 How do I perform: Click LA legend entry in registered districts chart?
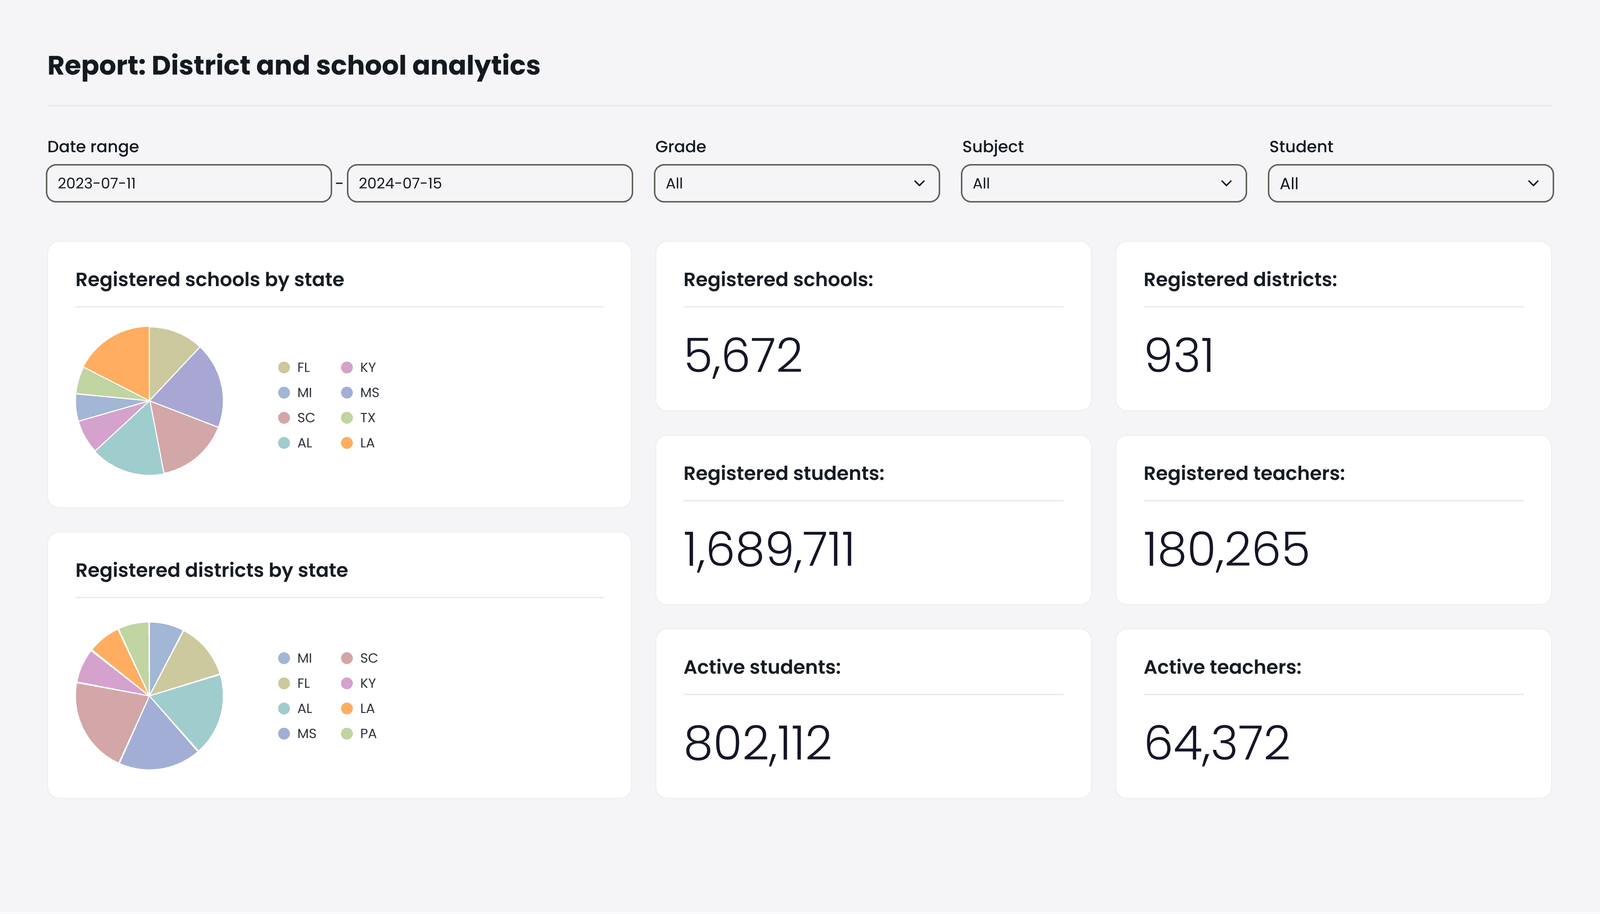pos(358,709)
